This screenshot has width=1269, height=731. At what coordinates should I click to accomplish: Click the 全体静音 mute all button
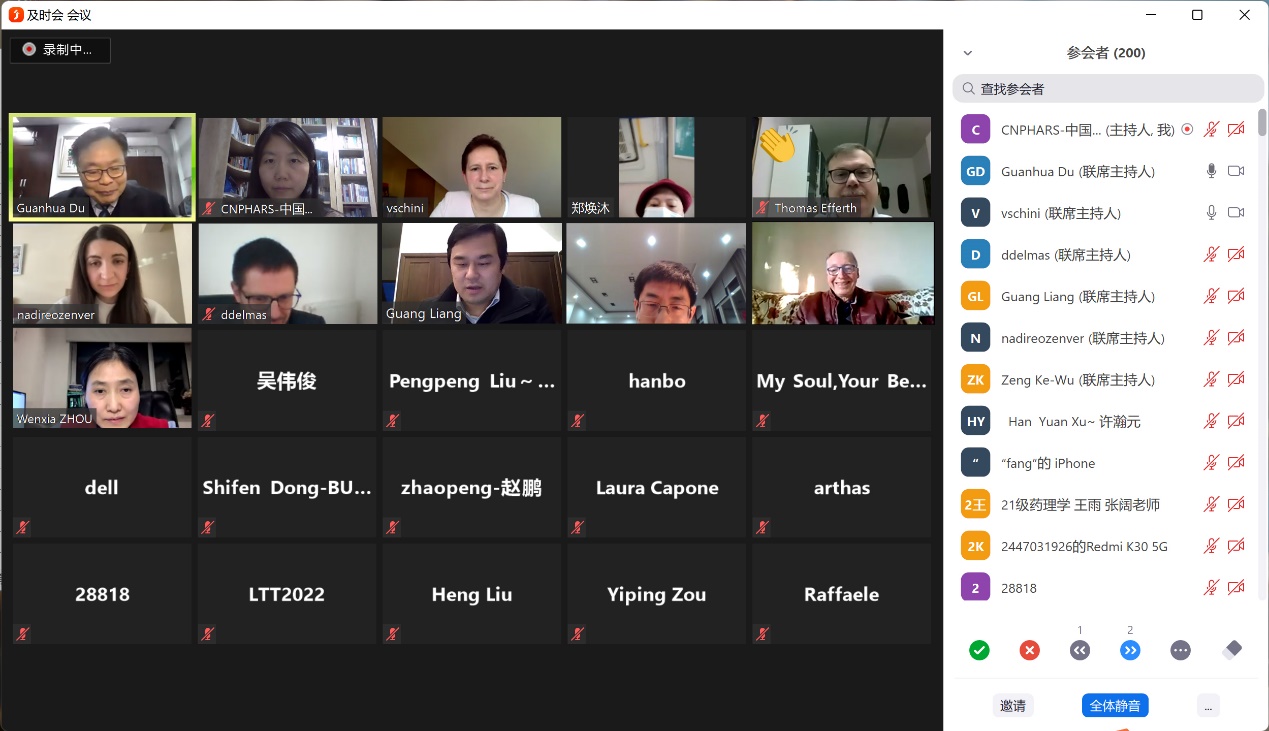pyautogui.click(x=1115, y=705)
